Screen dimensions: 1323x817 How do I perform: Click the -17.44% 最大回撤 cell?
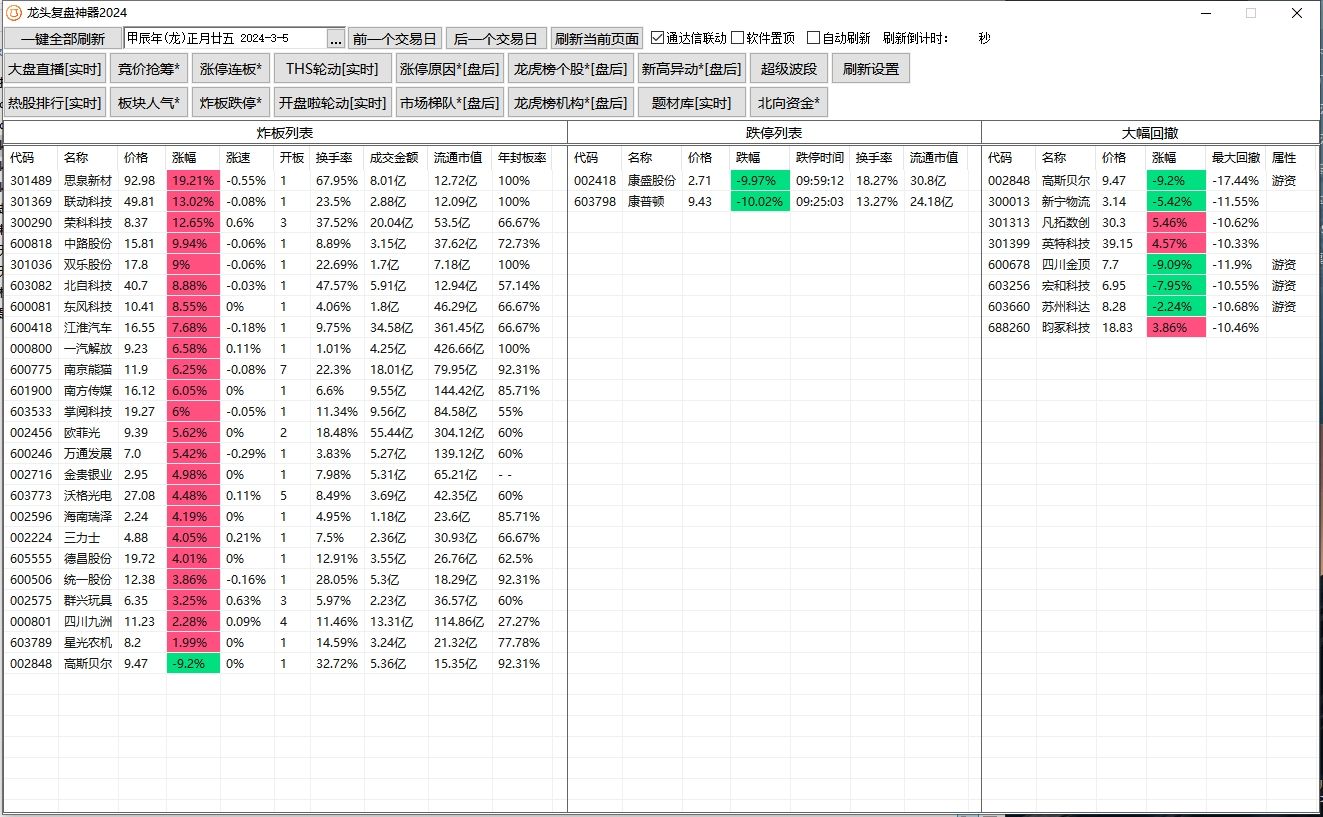[1236, 181]
